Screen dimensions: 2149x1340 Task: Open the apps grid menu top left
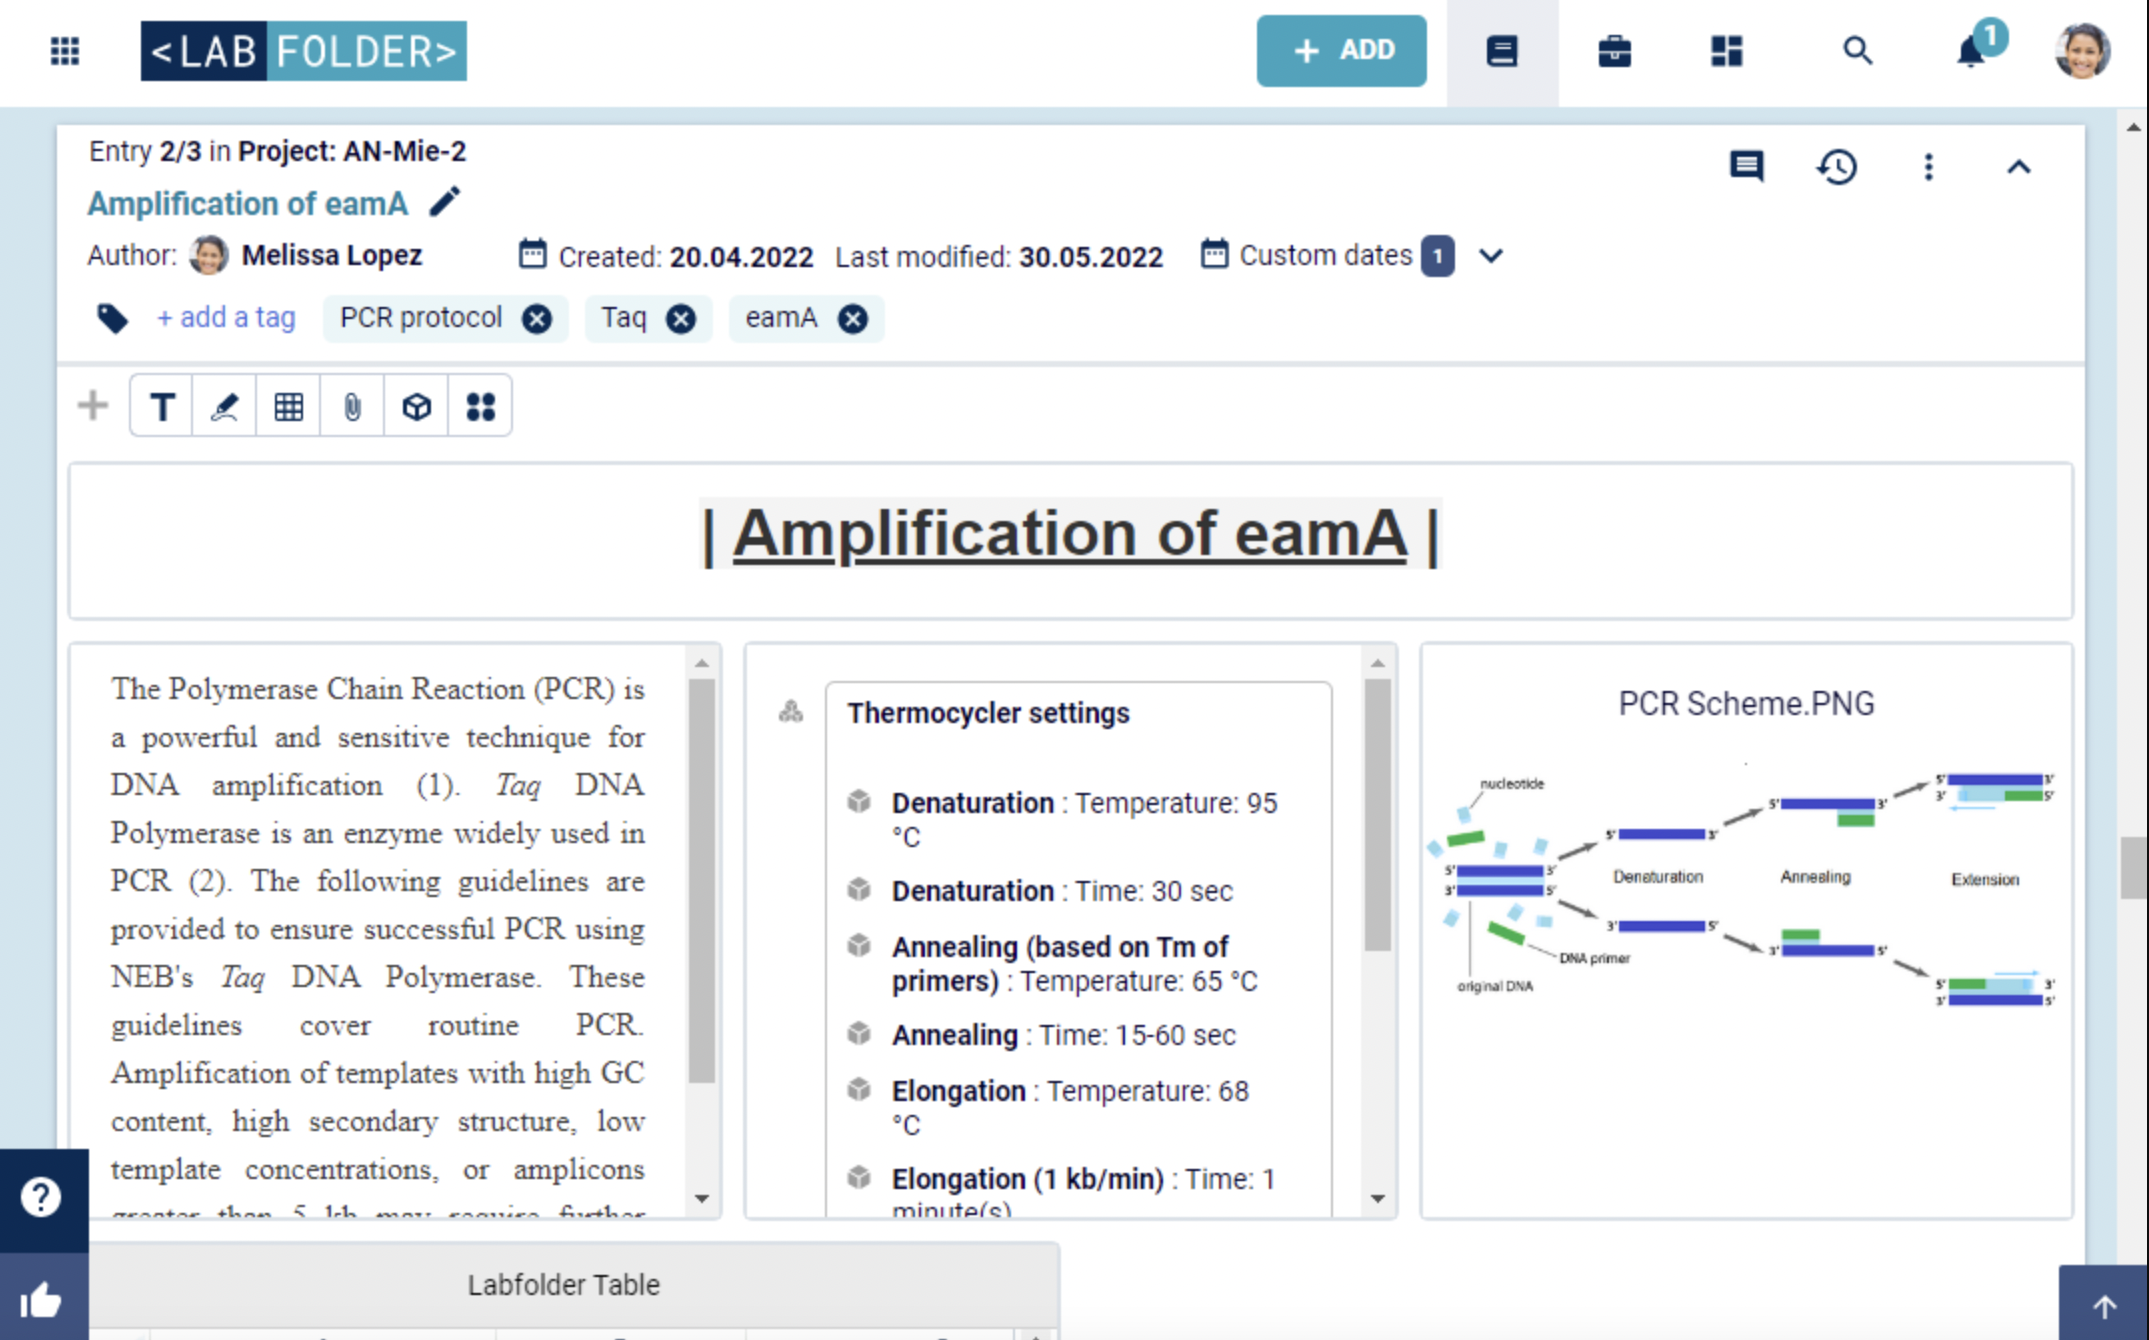click(63, 50)
